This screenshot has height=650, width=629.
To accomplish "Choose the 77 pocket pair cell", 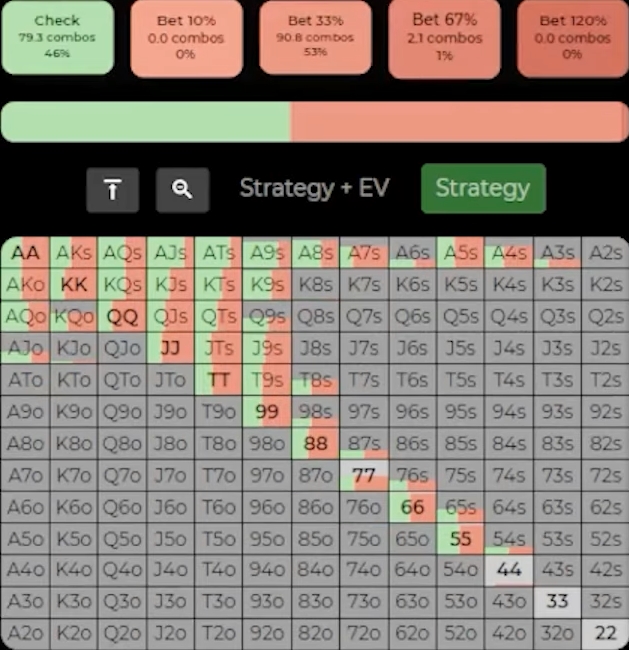I will (x=363, y=475).
